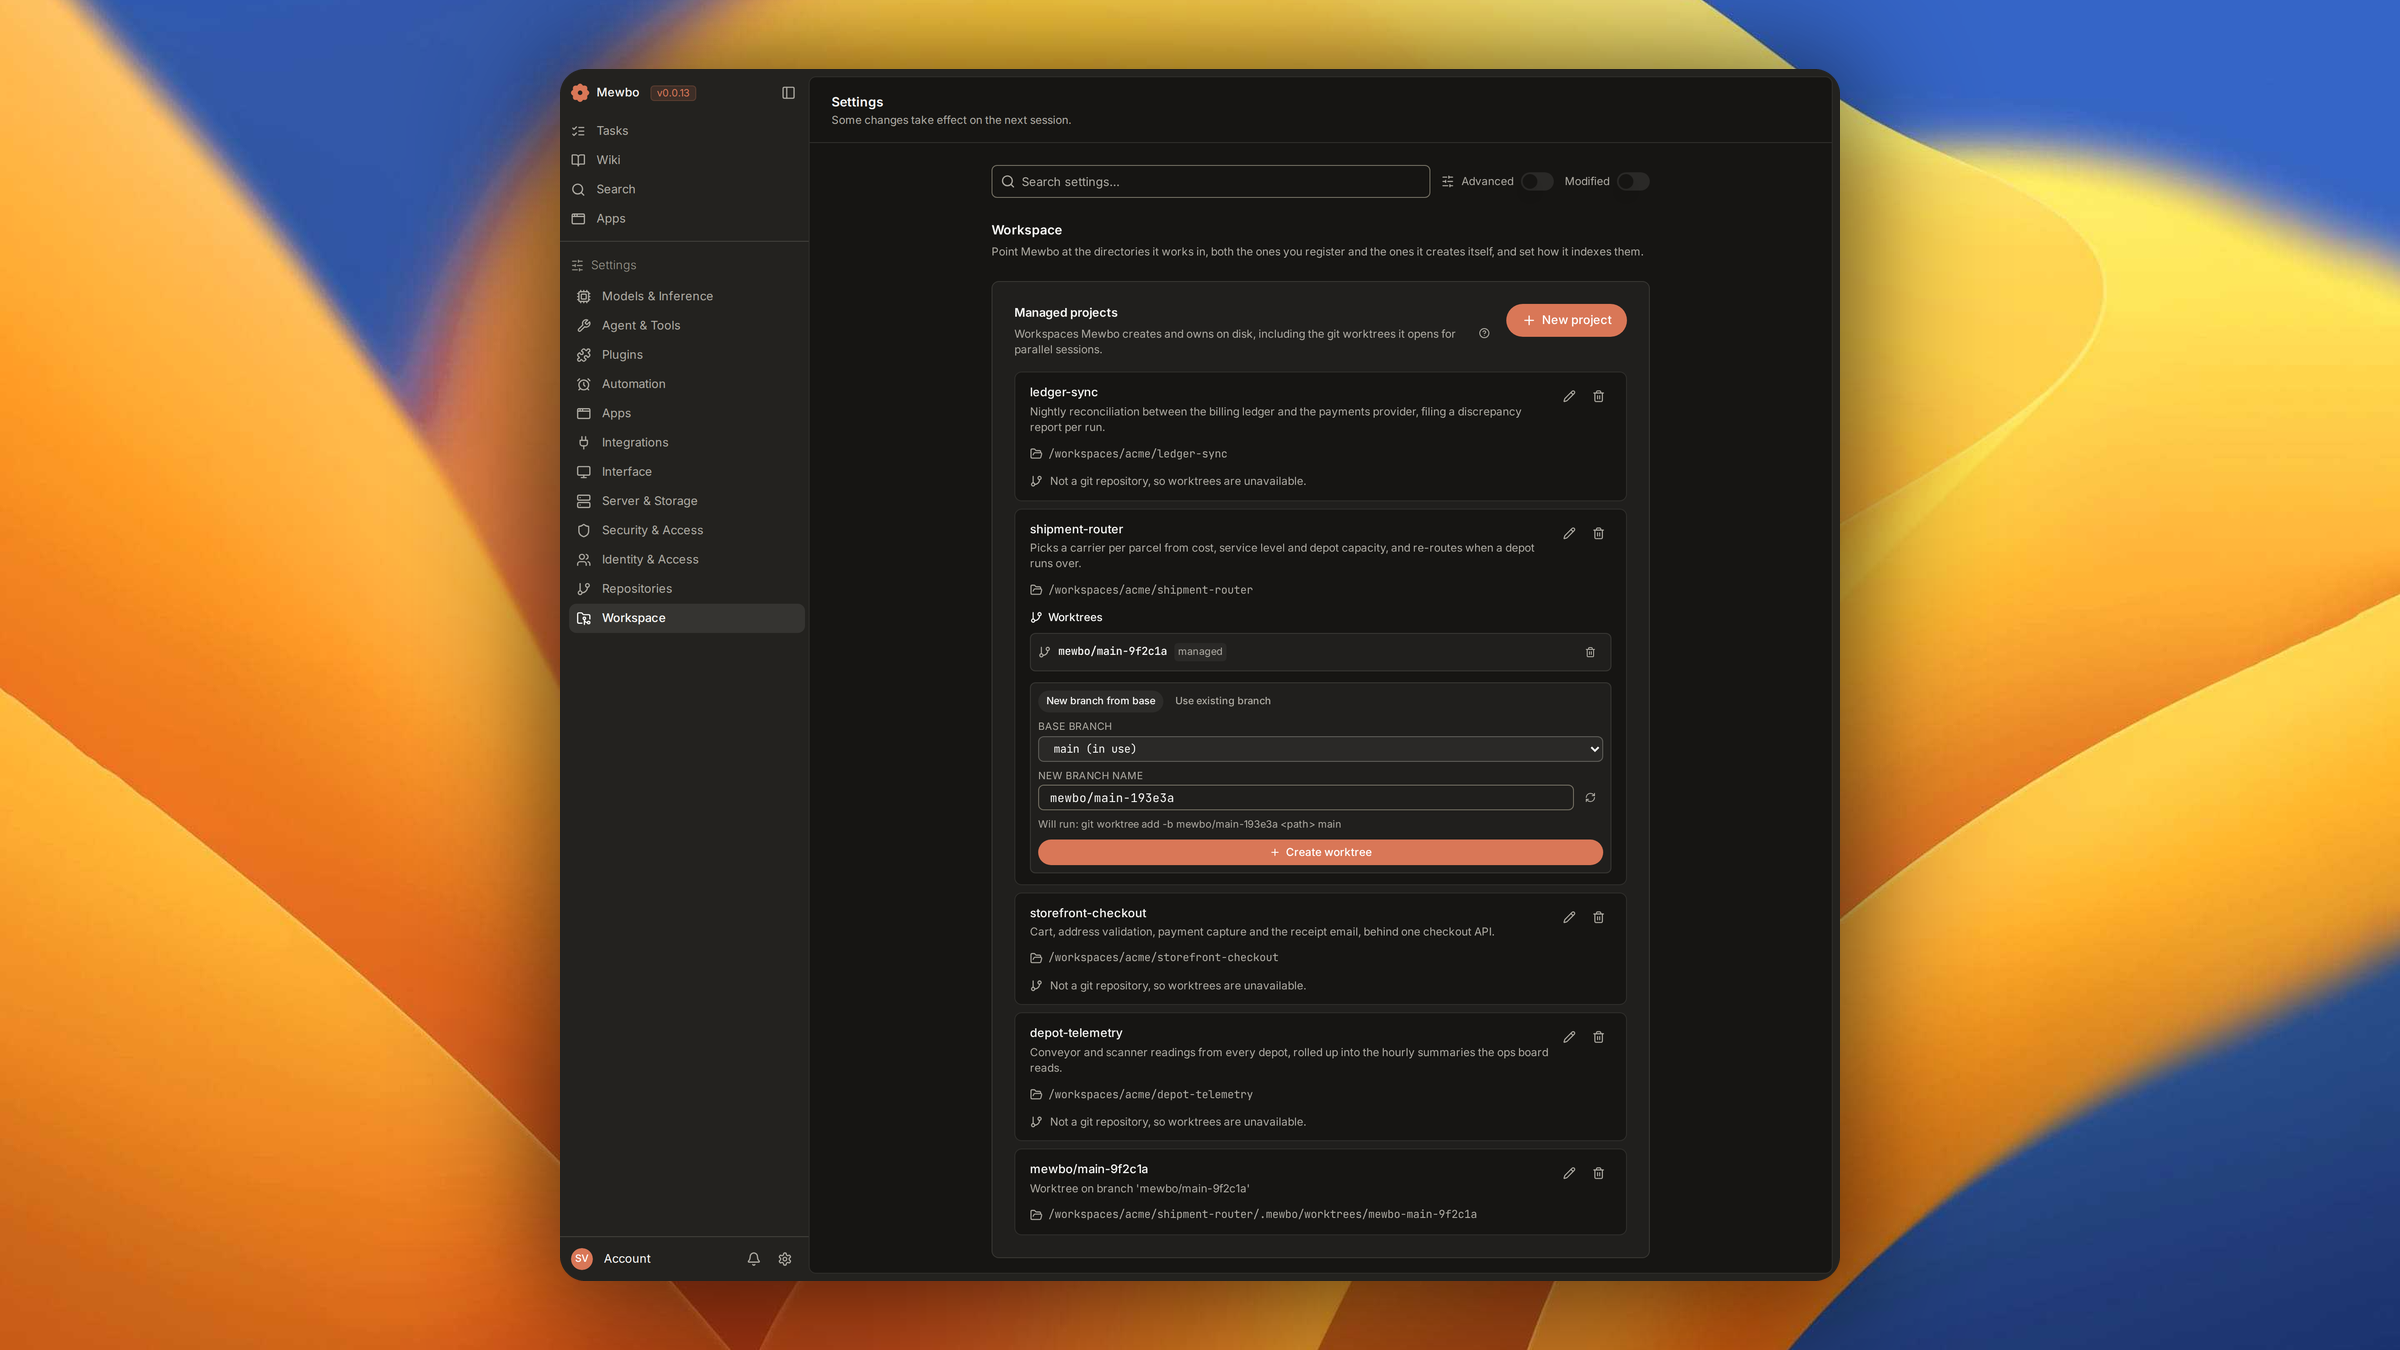Open Agent & Tools settings
The image size is (2400, 1350).
coord(686,326)
